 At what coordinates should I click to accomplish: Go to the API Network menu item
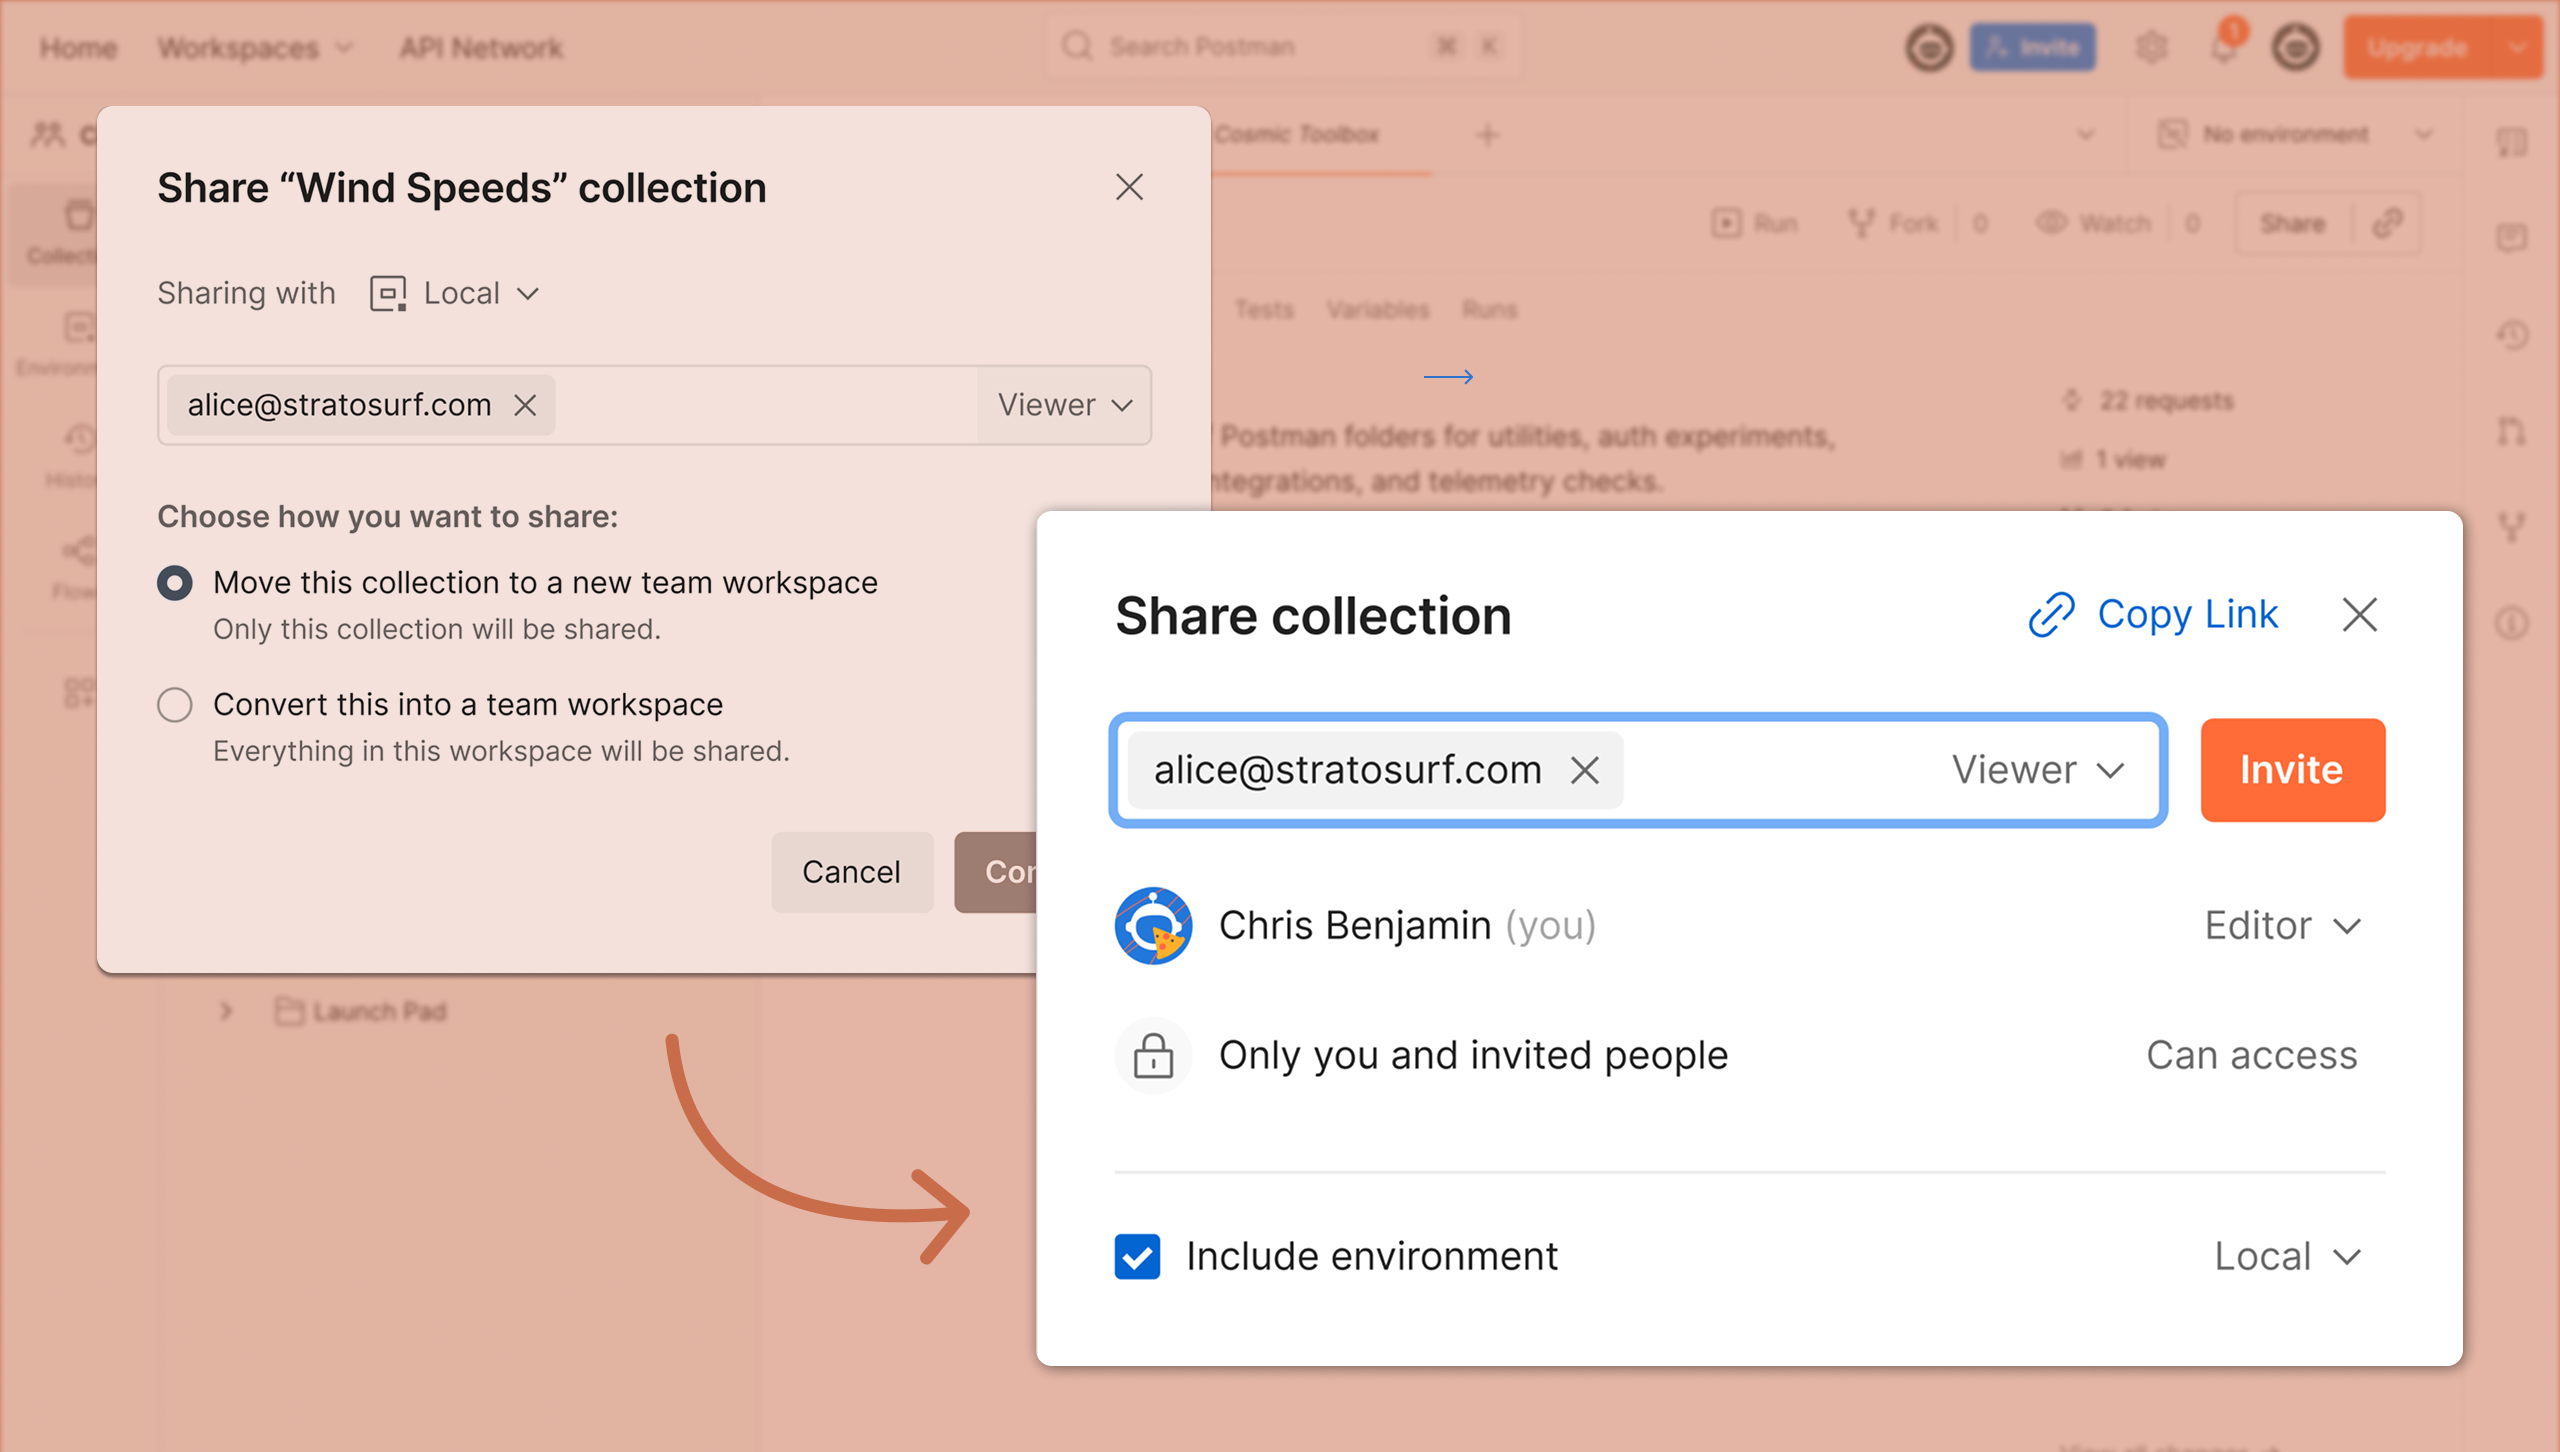(x=481, y=48)
